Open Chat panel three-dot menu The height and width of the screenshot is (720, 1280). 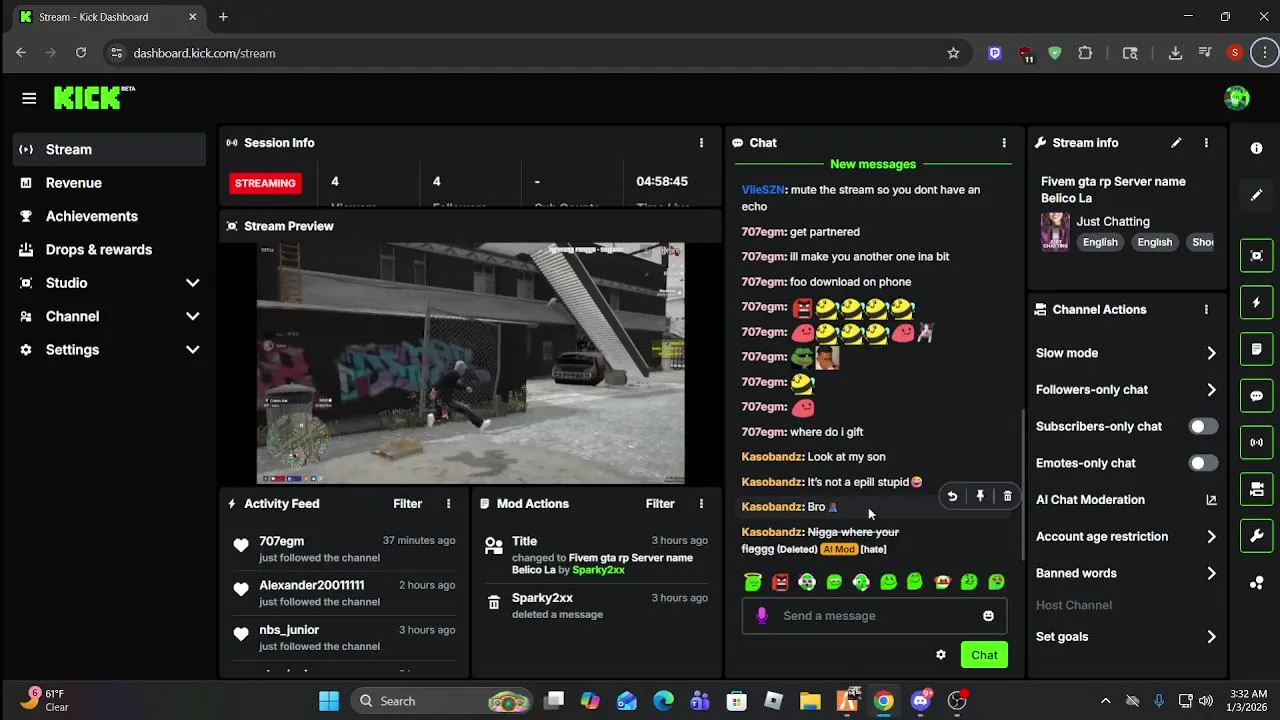tap(1004, 143)
